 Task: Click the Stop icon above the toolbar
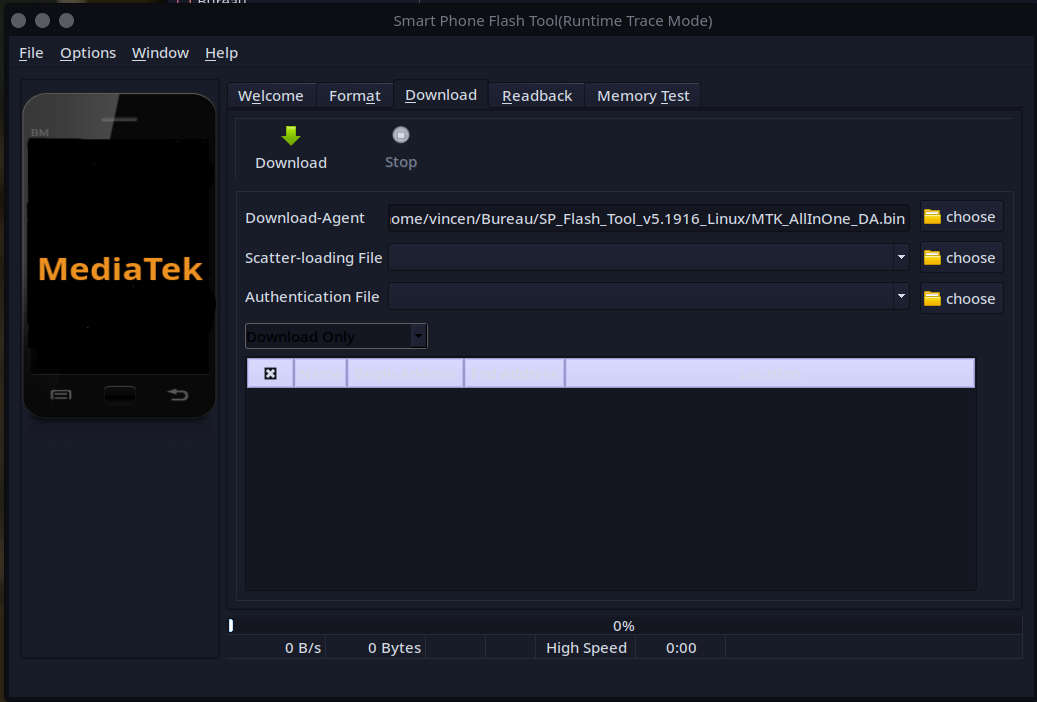pos(400,134)
